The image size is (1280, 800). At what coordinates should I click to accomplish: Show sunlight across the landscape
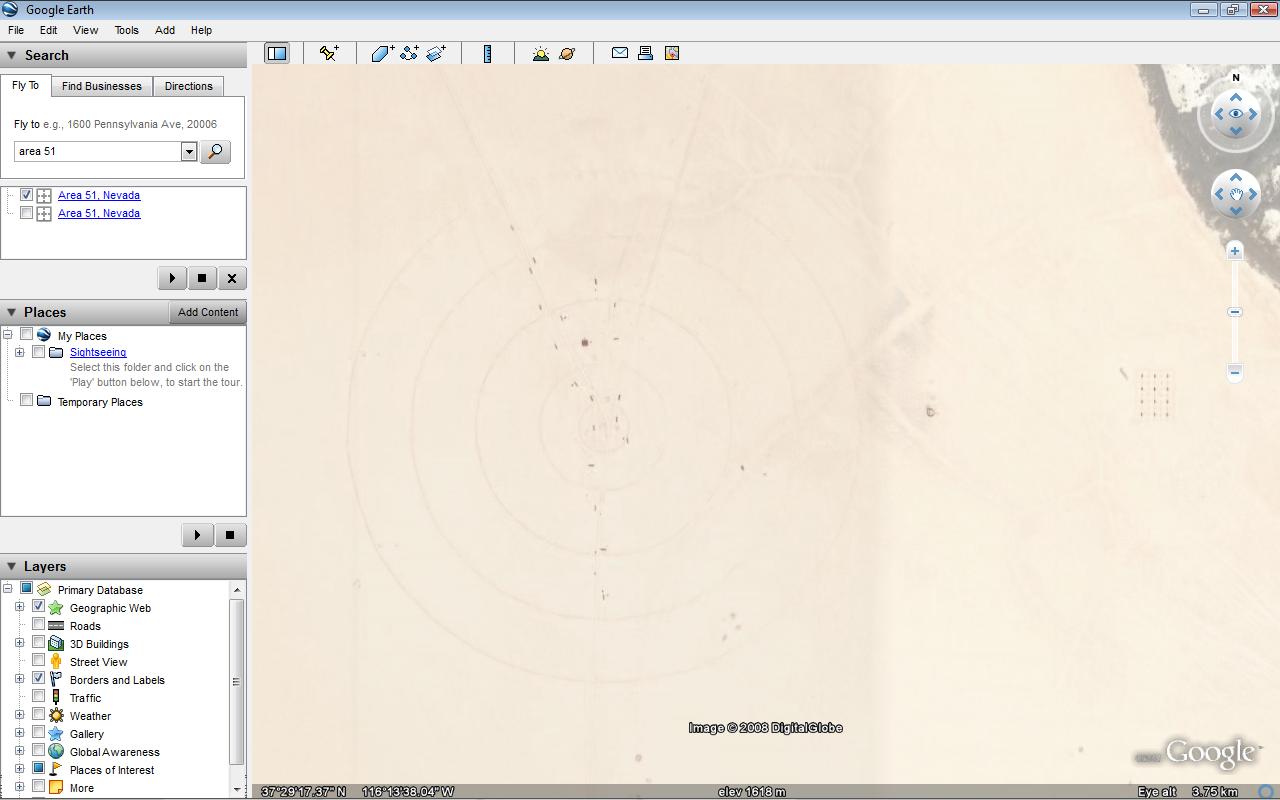coord(540,54)
